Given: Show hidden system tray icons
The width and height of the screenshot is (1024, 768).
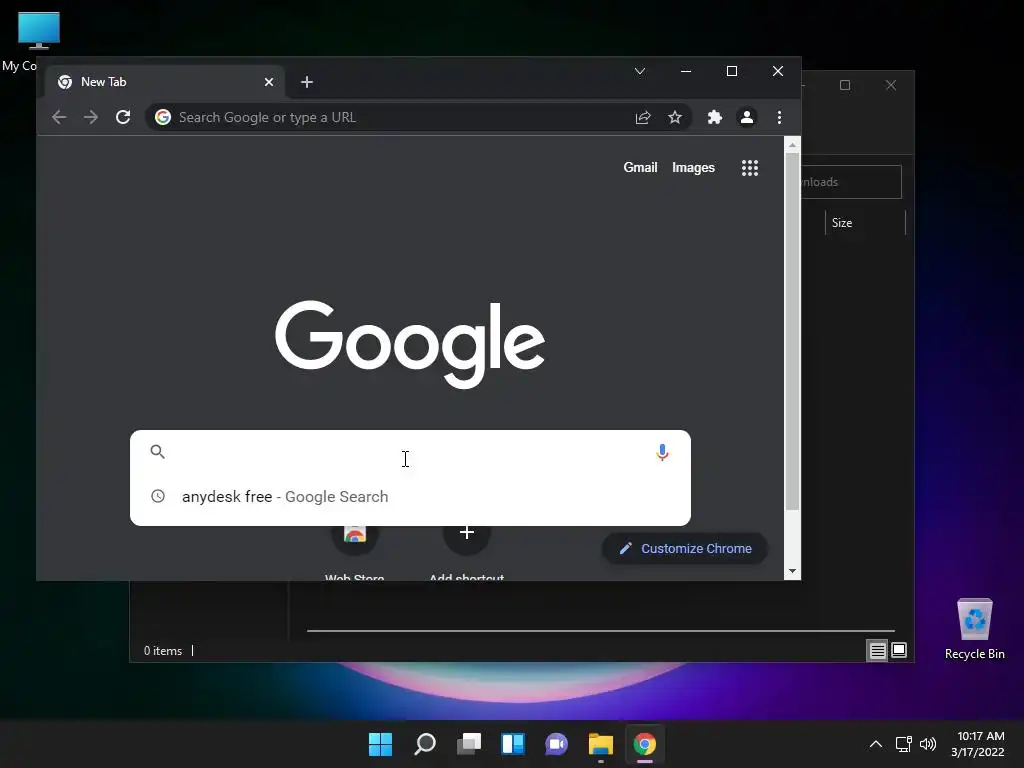Looking at the screenshot, I should (876, 744).
